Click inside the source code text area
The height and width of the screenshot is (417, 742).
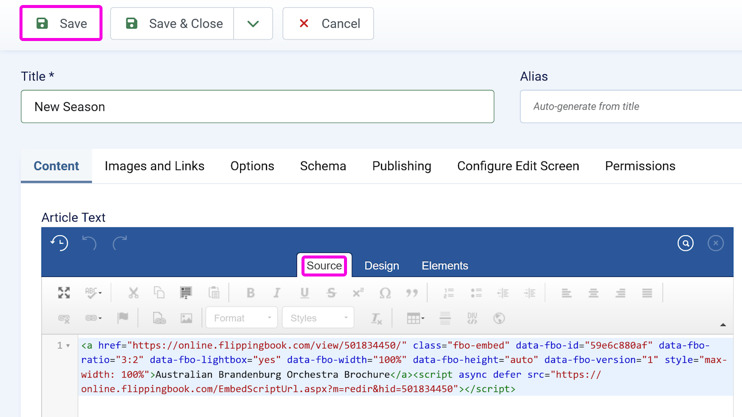tap(406, 376)
